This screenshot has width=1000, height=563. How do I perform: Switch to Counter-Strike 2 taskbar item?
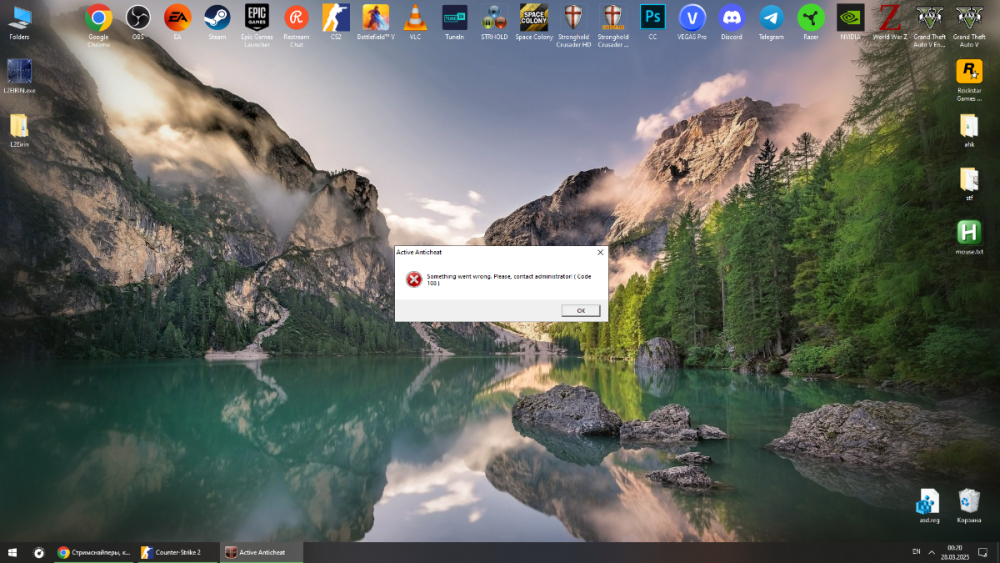pyautogui.click(x=176, y=552)
